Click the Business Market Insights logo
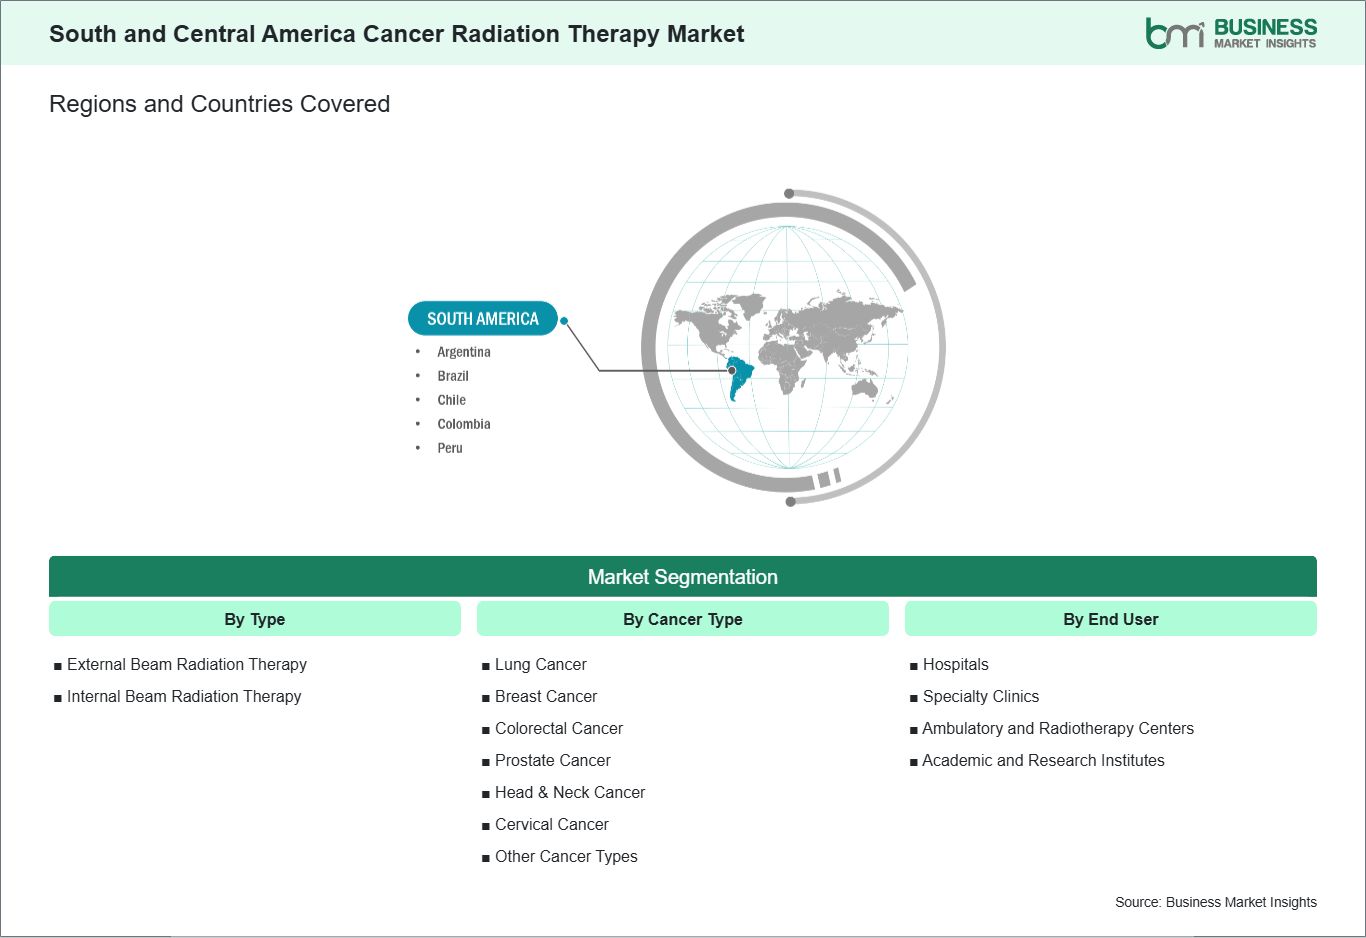 1230,33
